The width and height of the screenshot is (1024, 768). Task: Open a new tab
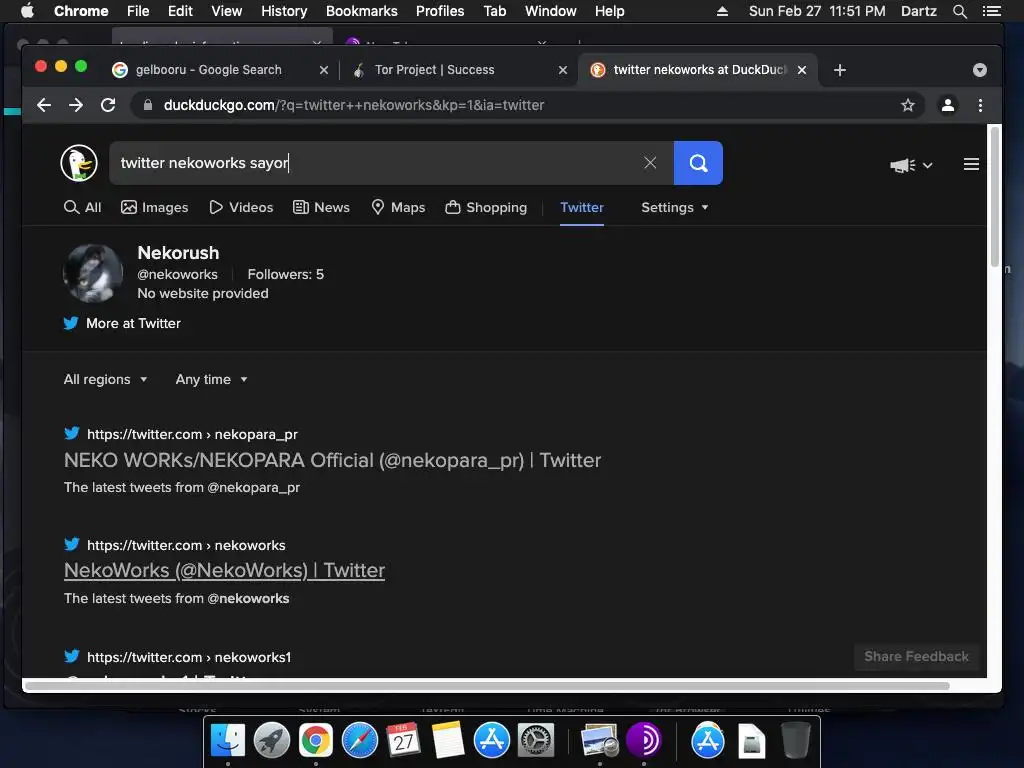point(840,70)
